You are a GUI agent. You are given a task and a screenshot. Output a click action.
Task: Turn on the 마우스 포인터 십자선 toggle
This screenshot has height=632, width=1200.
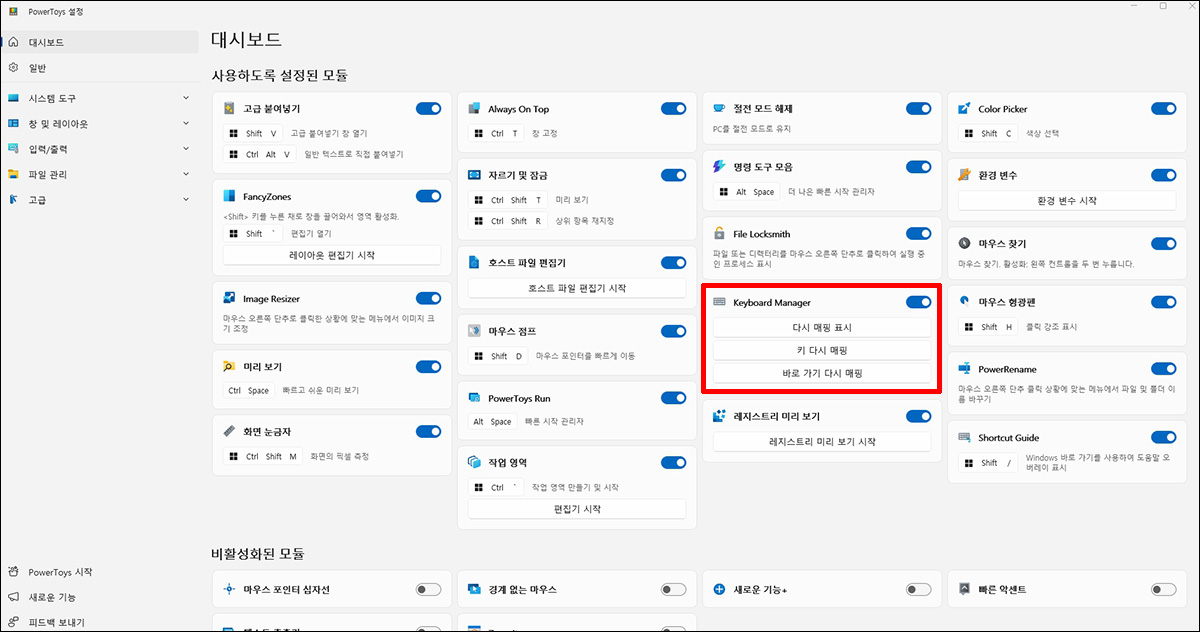(428, 590)
